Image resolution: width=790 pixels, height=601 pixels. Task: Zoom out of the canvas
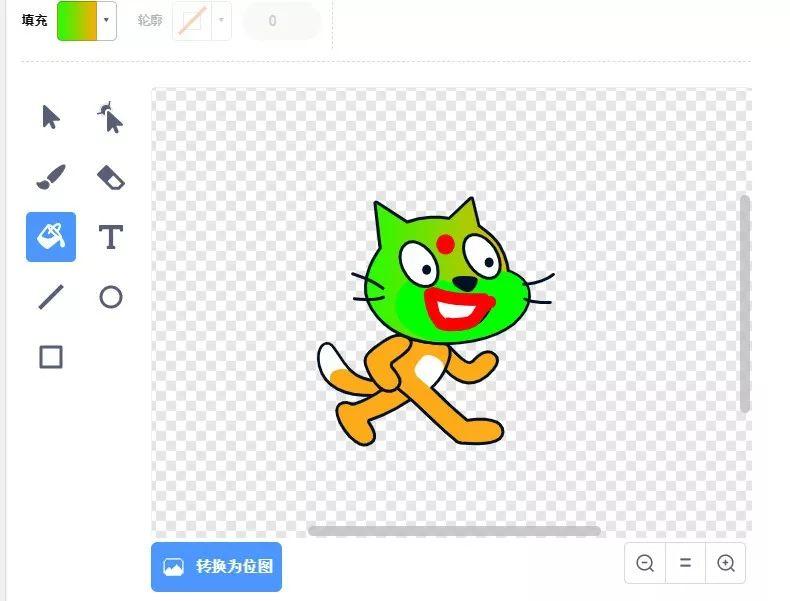645,563
